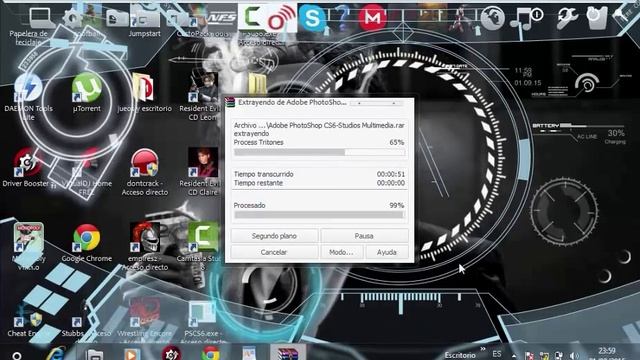Click the volume speaker tray icon
The image size is (640, 360).
(574, 356)
